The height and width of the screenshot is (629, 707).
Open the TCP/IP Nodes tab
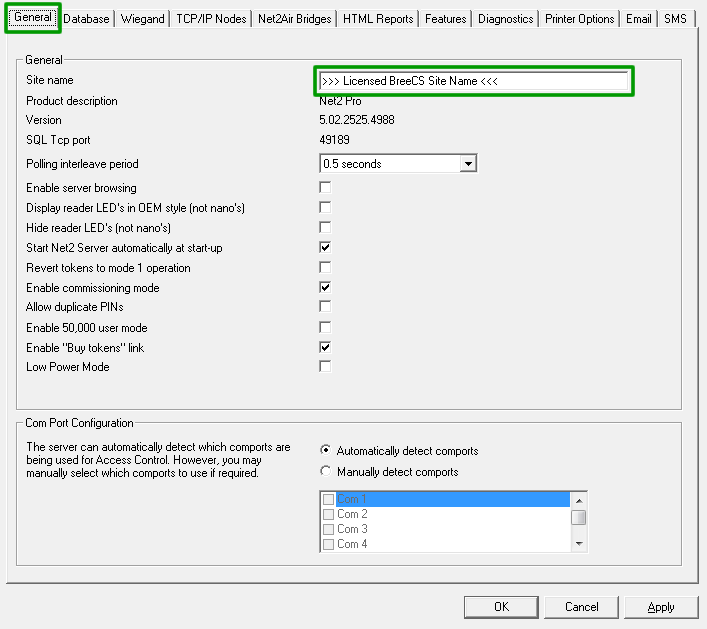(x=211, y=19)
